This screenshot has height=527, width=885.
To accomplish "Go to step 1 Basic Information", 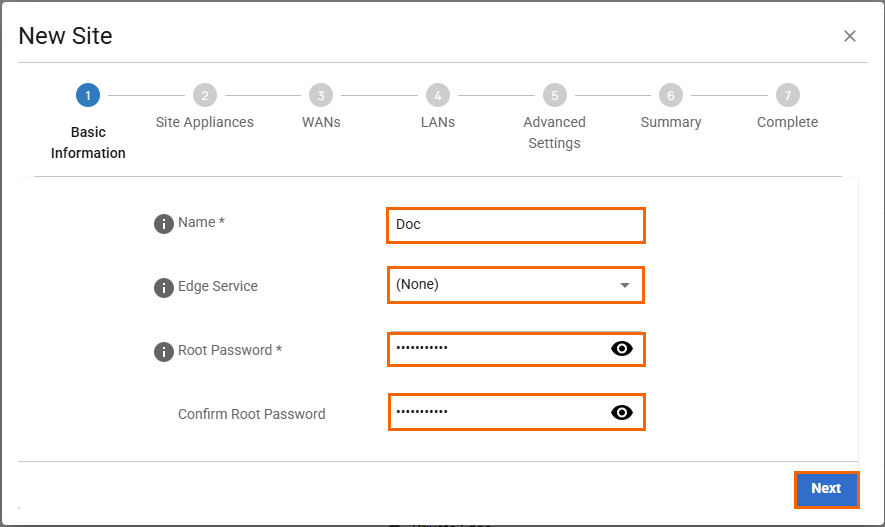I will (x=88, y=96).
